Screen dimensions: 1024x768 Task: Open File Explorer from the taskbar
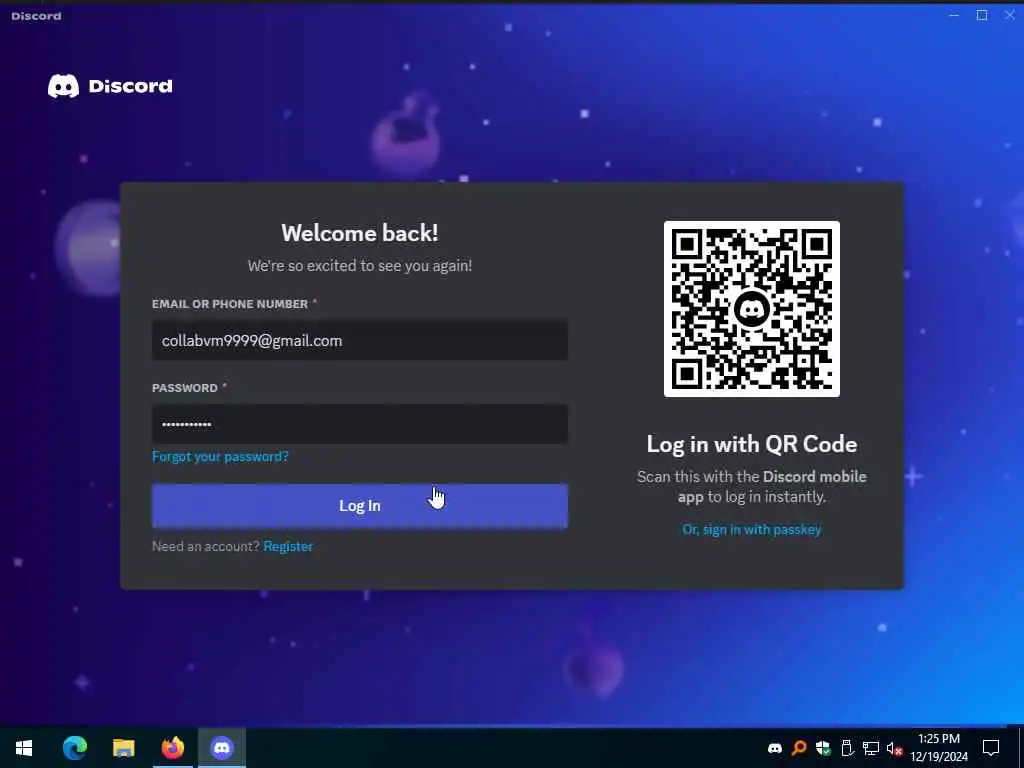coord(123,748)
